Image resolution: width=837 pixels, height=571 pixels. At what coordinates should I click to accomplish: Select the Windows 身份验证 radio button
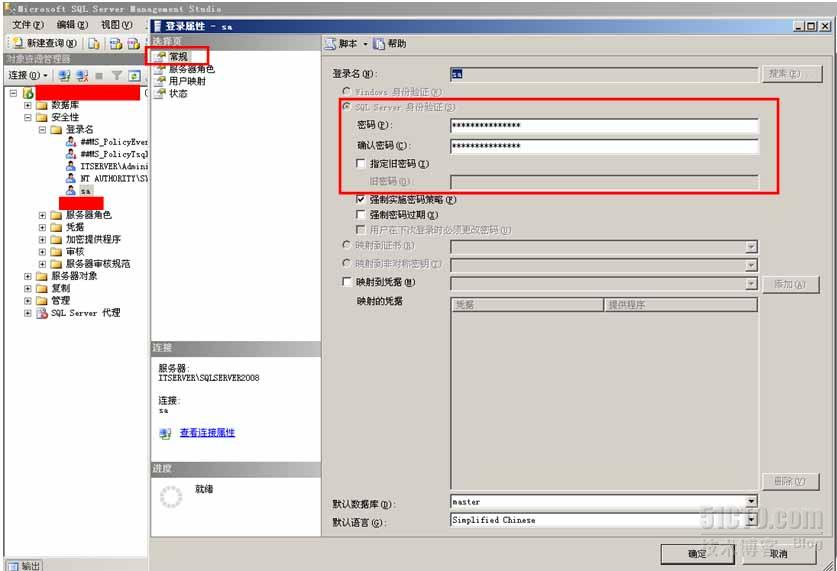click(x=346, y=91)
